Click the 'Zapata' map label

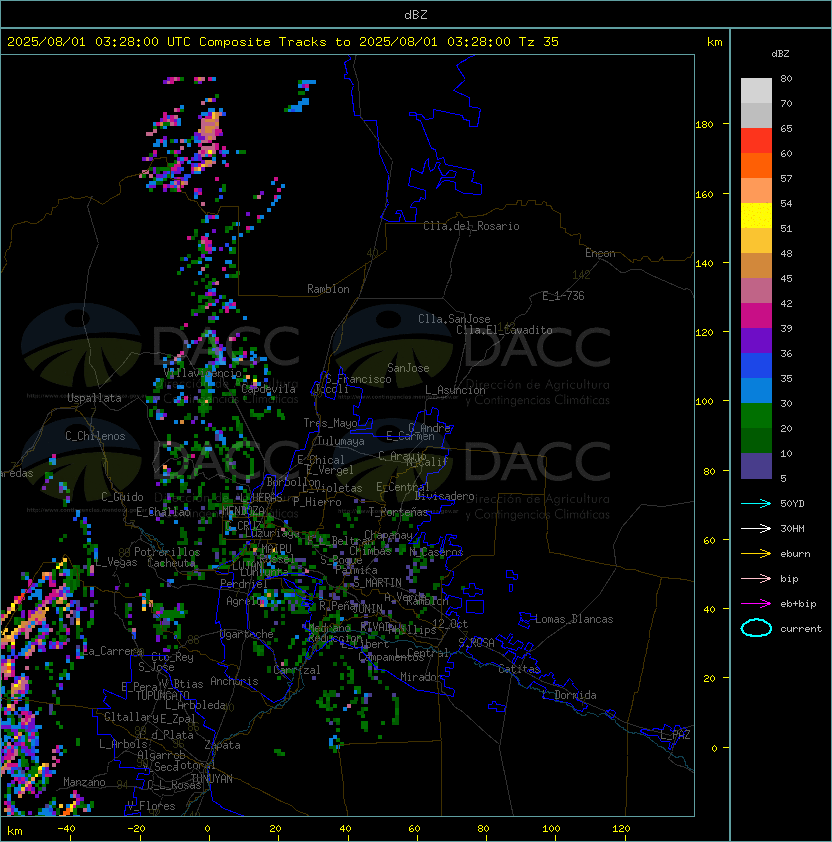(x=222, y=745)
